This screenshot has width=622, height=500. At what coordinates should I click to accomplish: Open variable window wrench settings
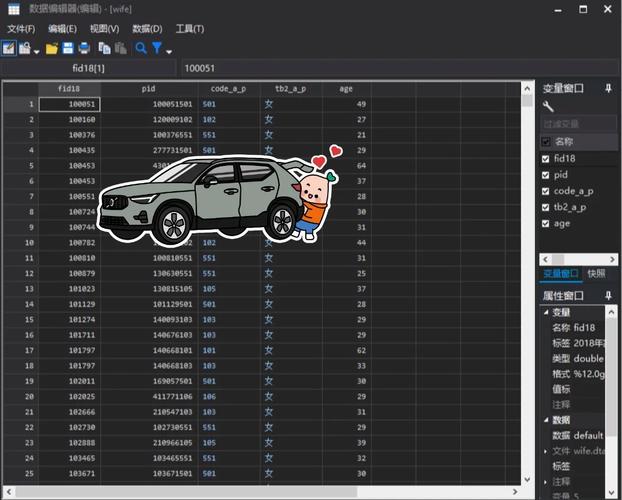[x=548, y=106]
